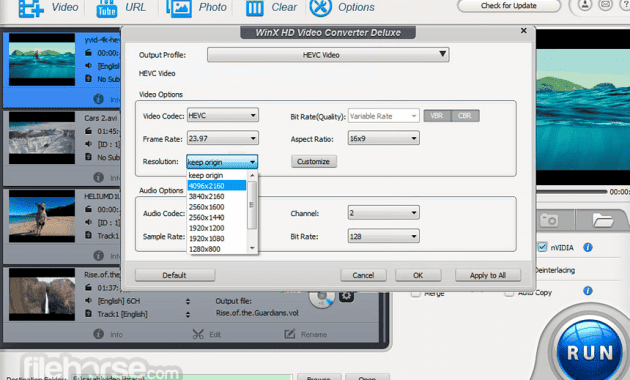The width and height of the screenshot is (630, 380).
Task: Click Info icon under Cars 2.avi
Action: pyautogui.click(x=98, y=177)
